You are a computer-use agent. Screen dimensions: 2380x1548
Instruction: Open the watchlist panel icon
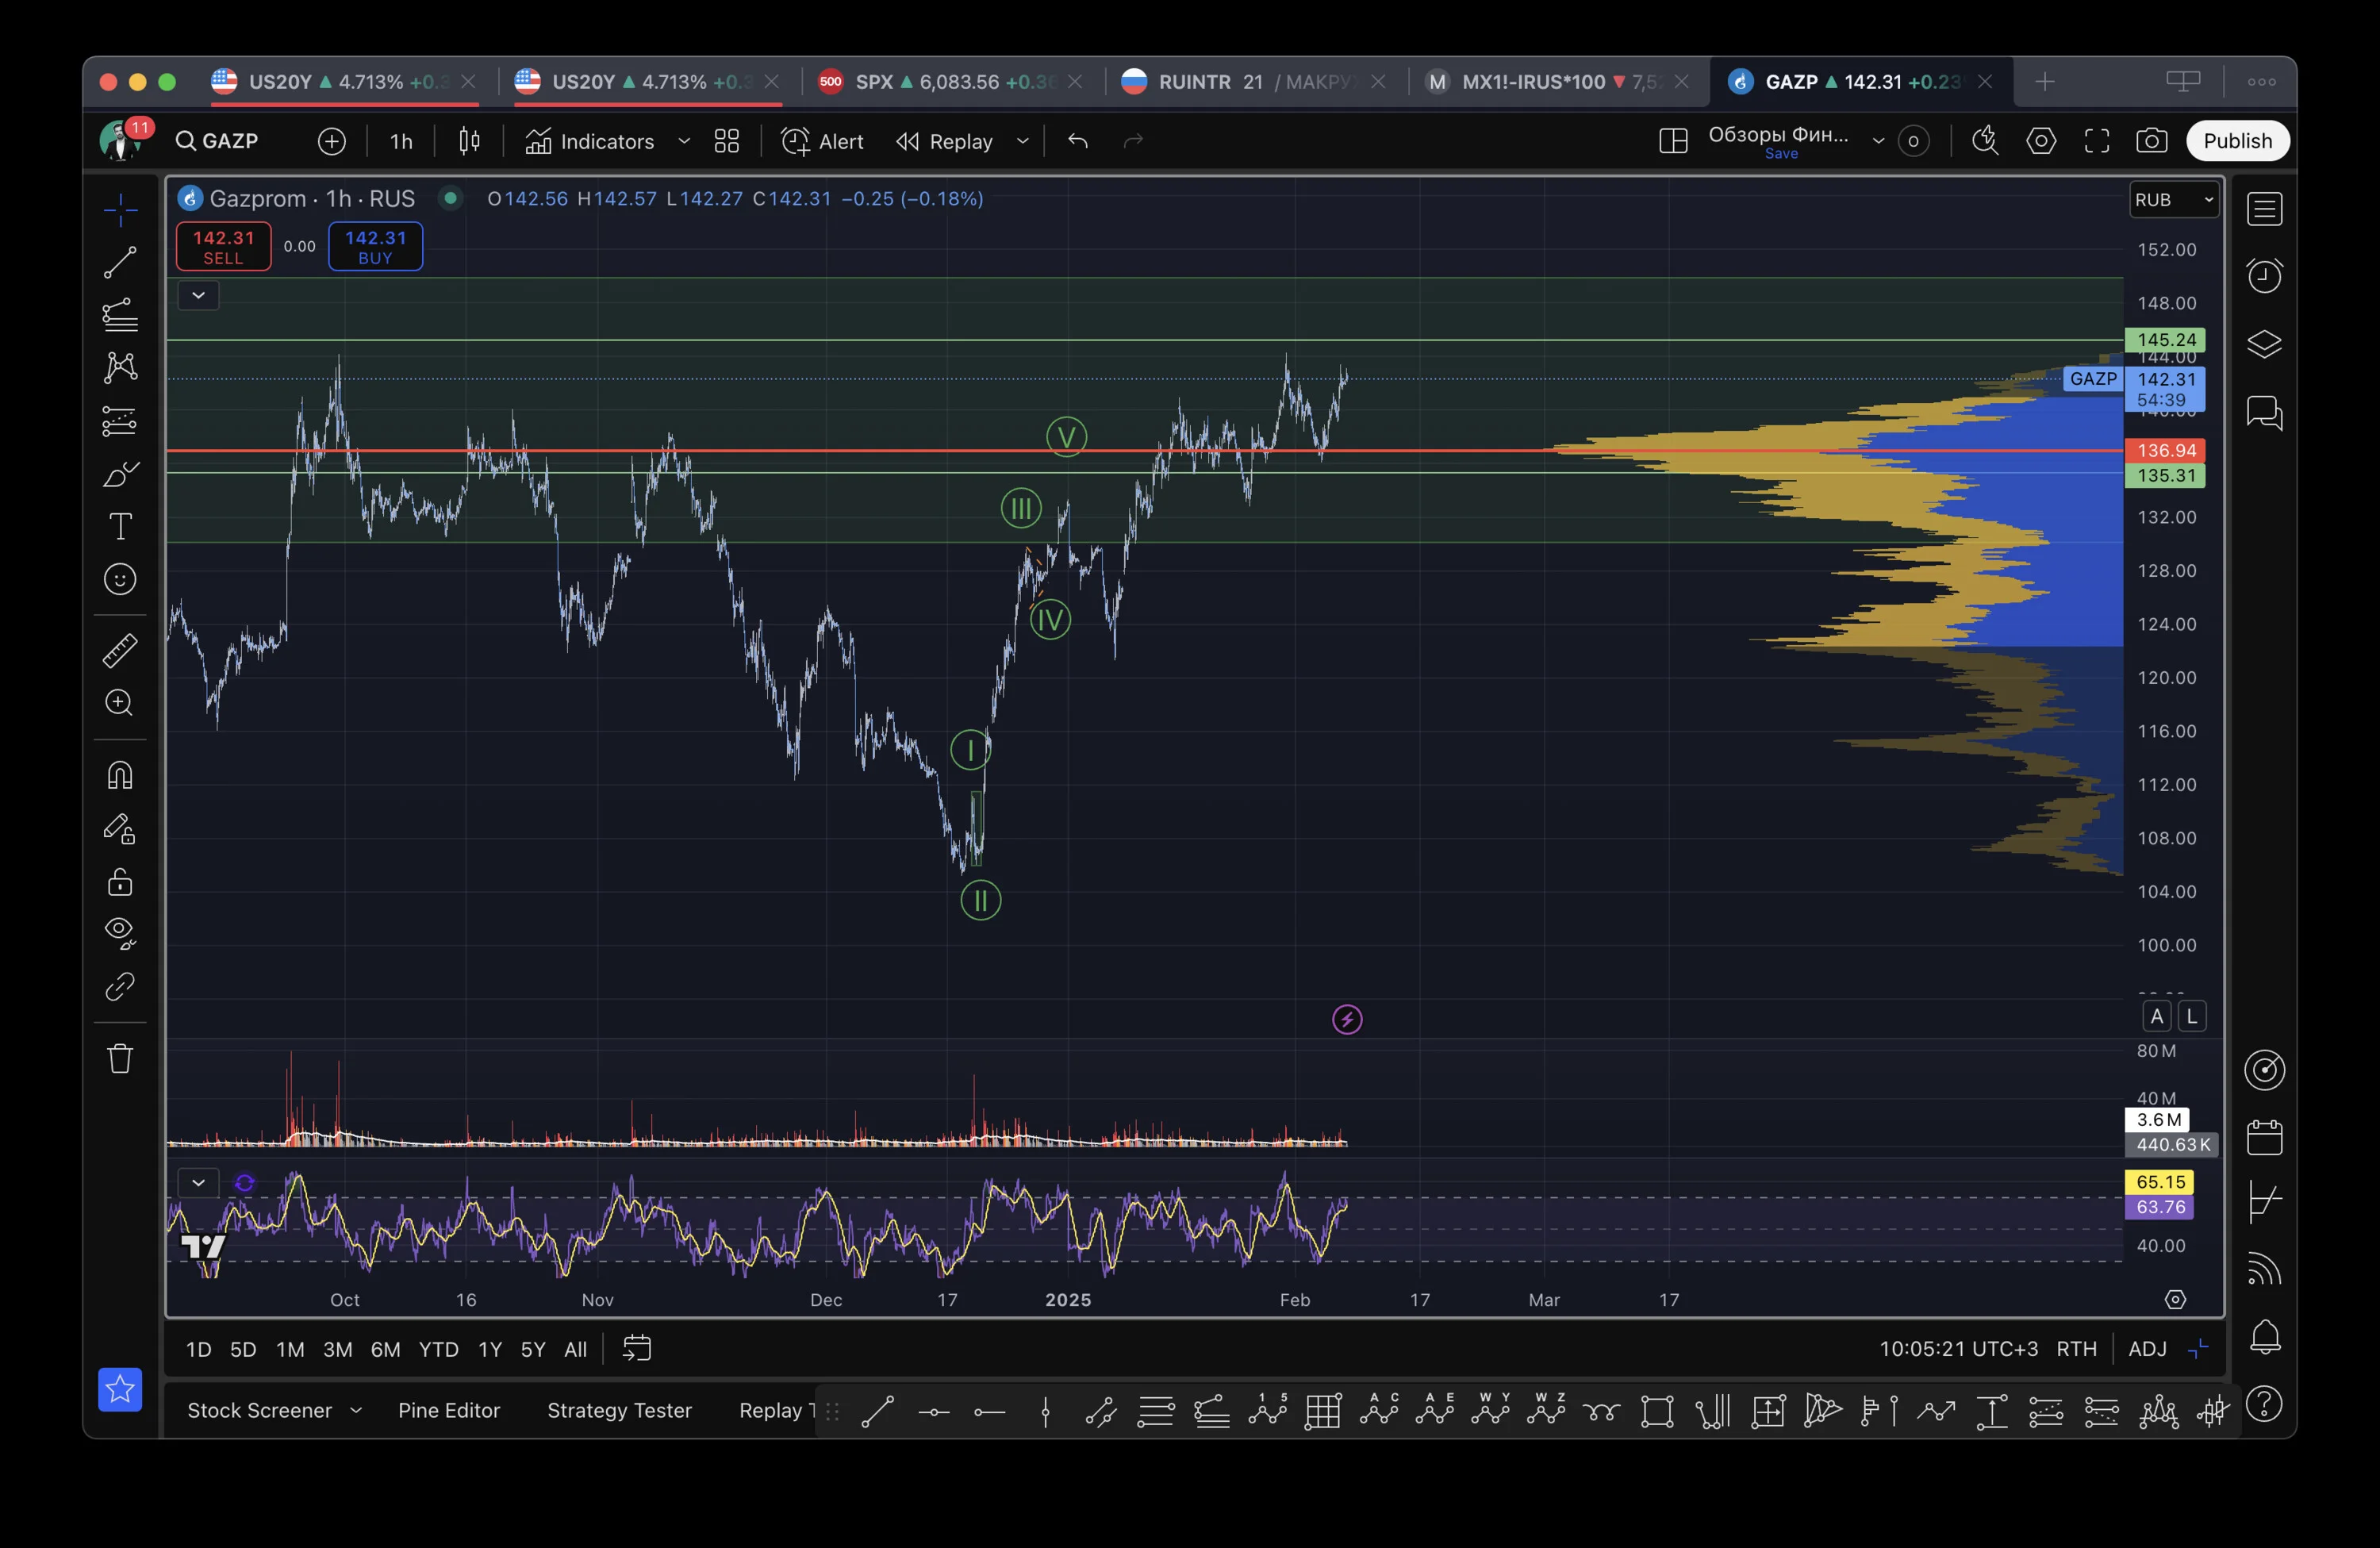(x=2265, y=209)
